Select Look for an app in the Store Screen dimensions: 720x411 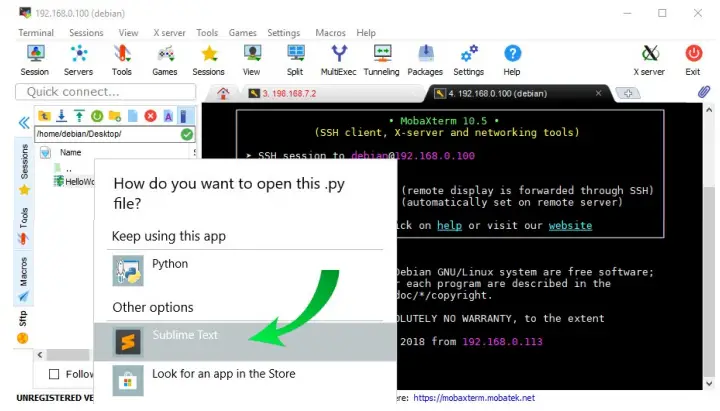[x=245, y=380]
